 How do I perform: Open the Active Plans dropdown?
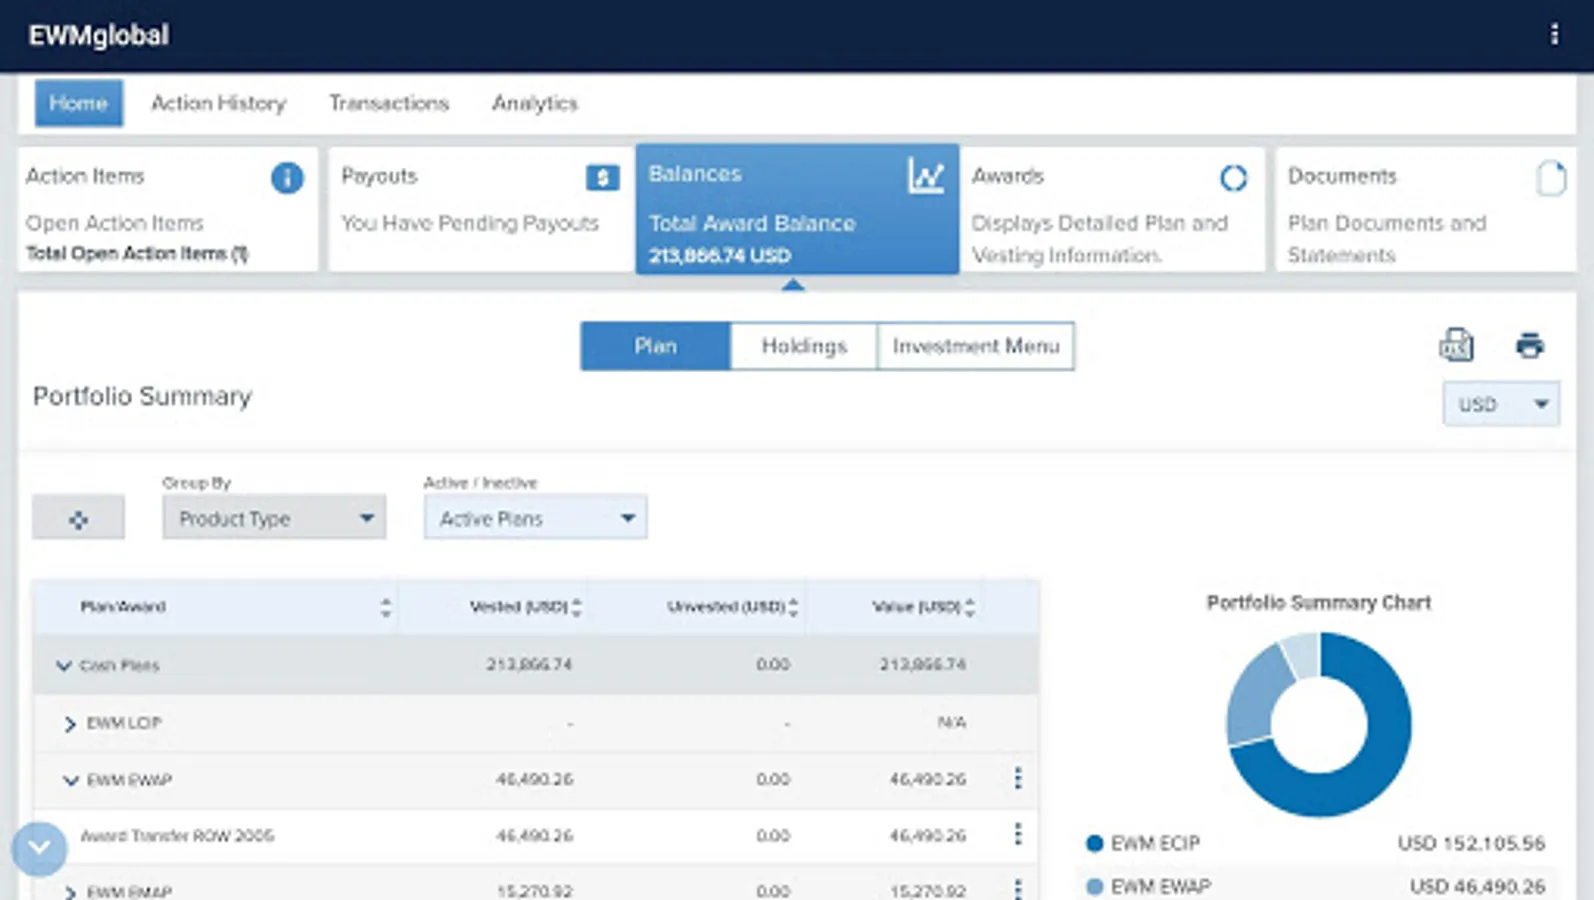pos(535,518)
